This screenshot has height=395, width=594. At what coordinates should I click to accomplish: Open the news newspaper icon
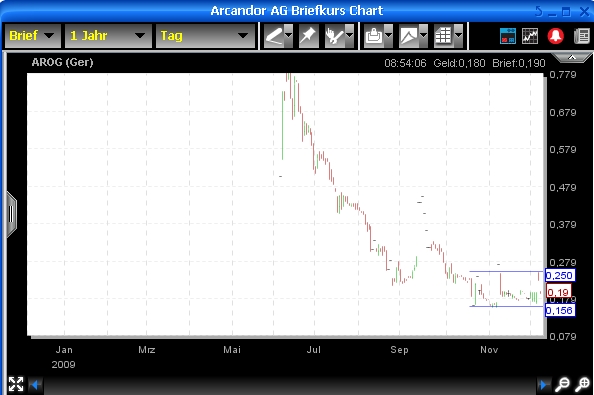582,36
